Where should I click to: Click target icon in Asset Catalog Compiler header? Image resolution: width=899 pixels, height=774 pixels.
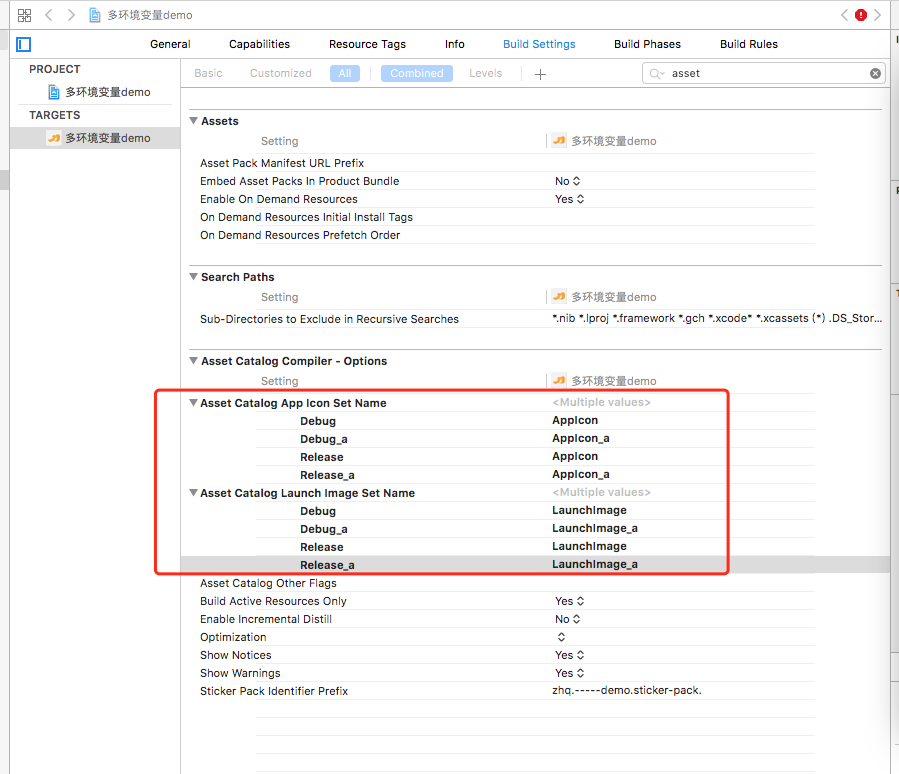tap(558, 380)
